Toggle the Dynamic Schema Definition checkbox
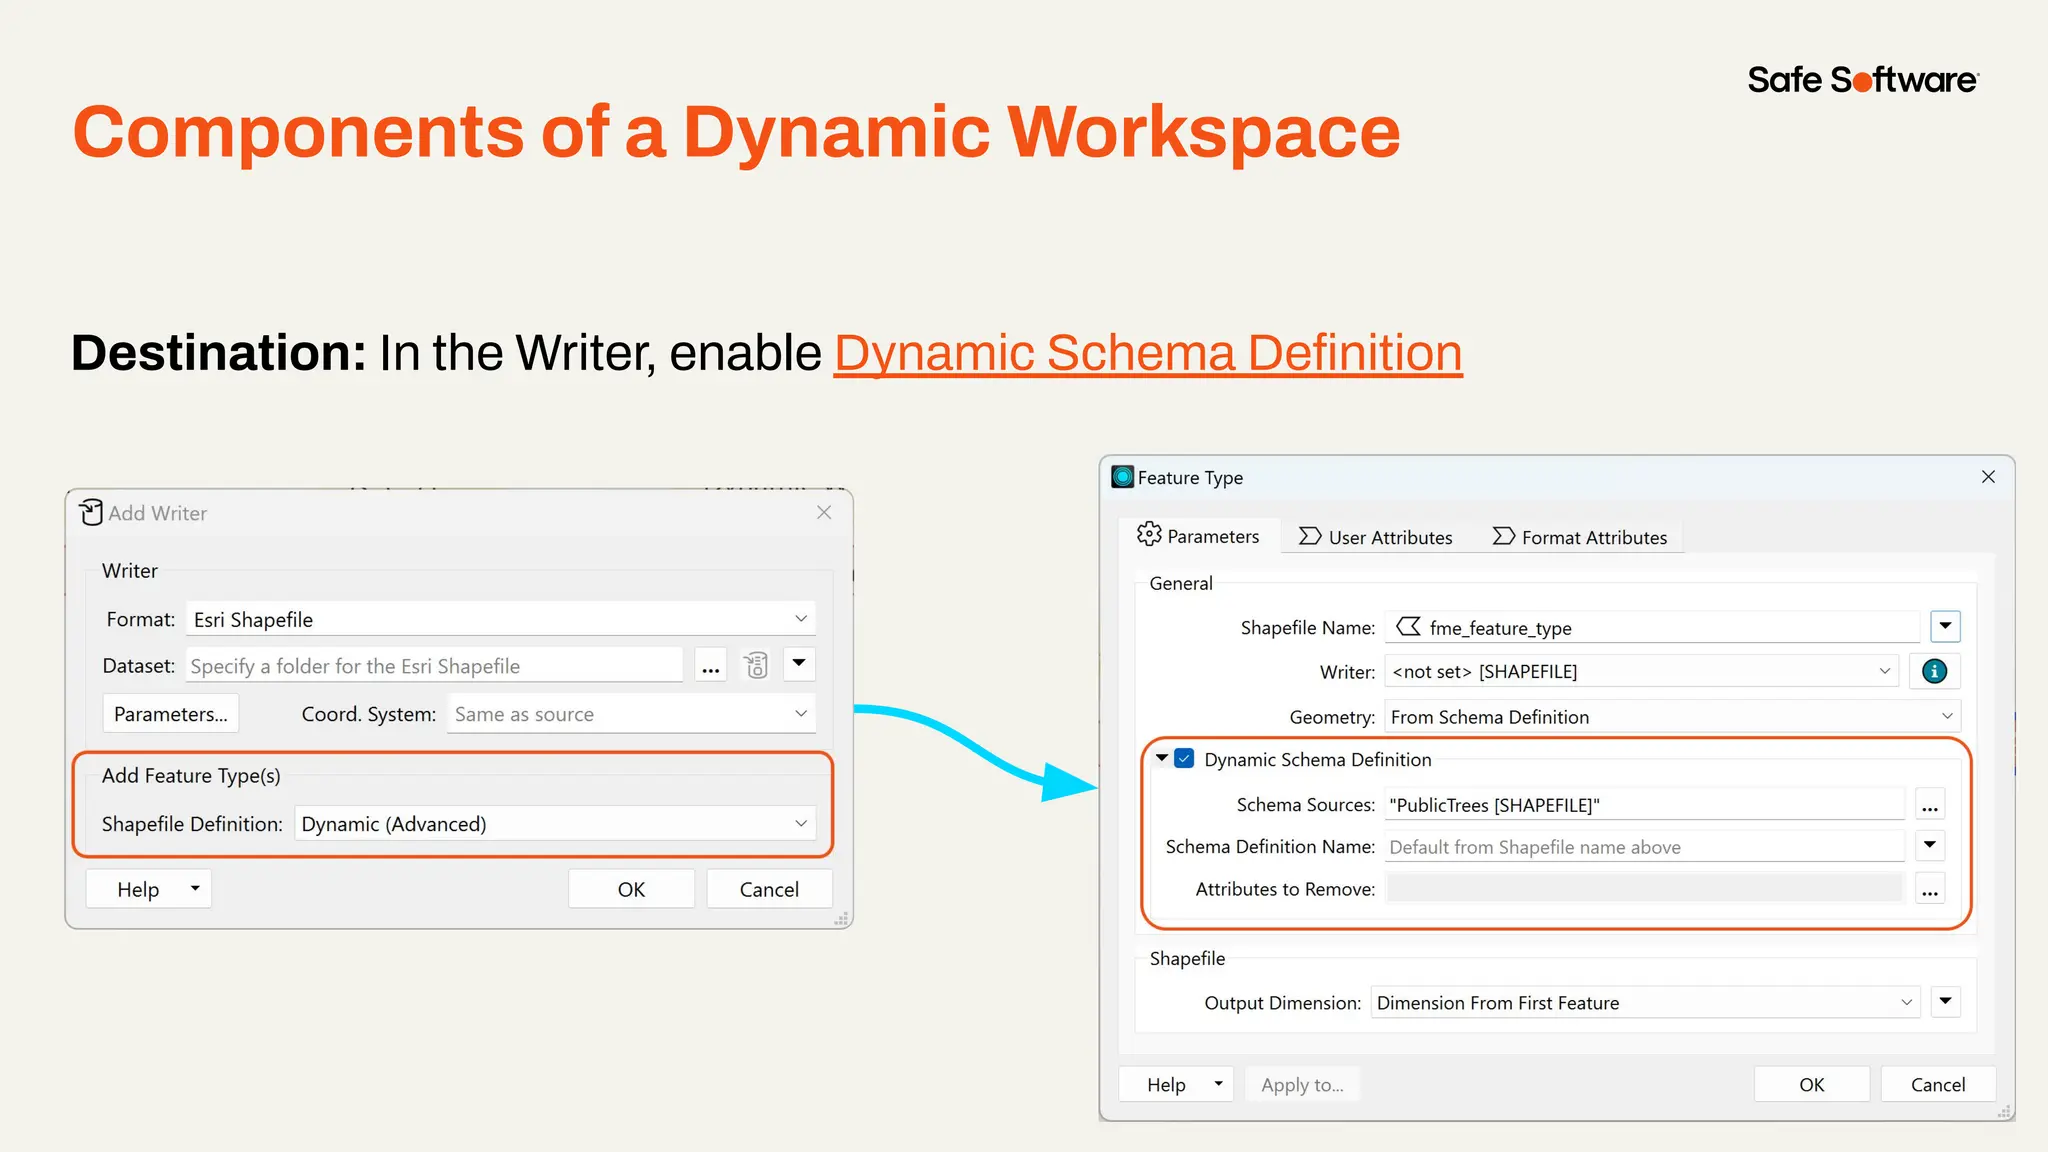The height and width of the screenshot is (1152, 2048). click(x=1185, y=759)
